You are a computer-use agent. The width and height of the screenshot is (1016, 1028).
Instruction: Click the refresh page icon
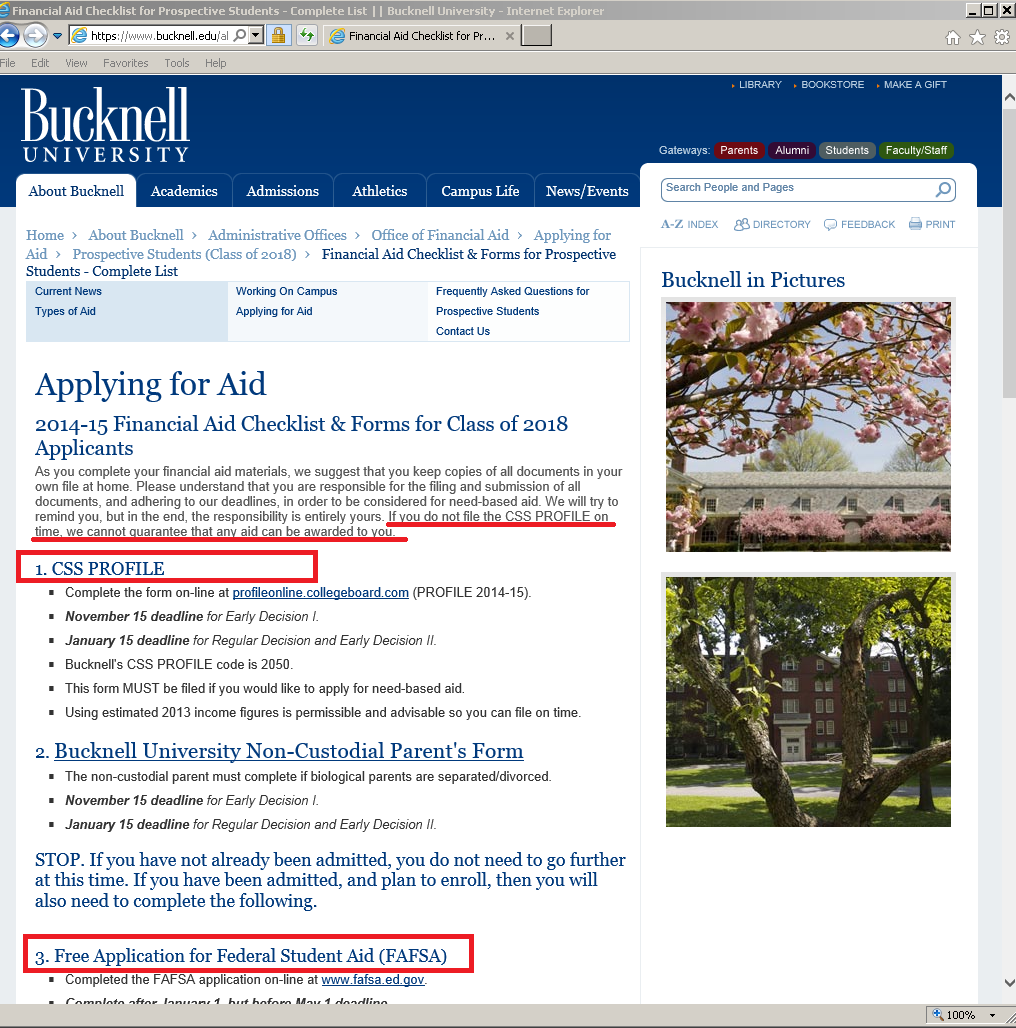click(x=306, y=36)
